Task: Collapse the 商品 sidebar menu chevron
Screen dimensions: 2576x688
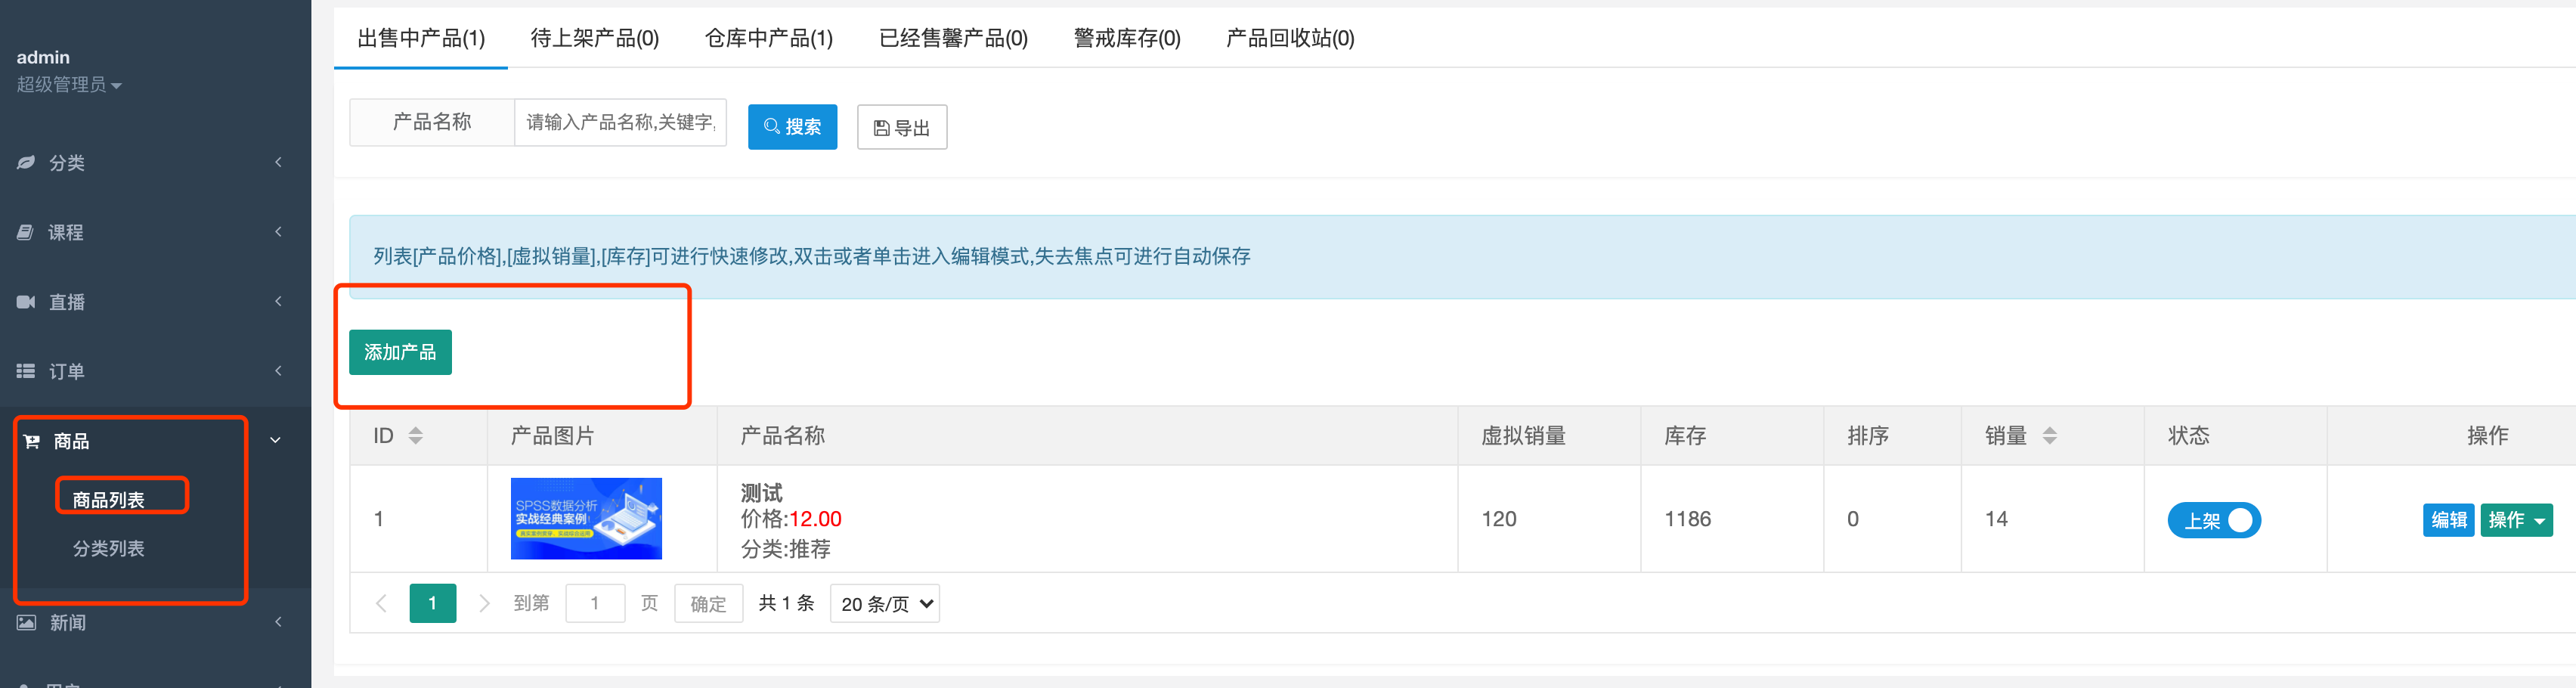Action: [275, 440]
